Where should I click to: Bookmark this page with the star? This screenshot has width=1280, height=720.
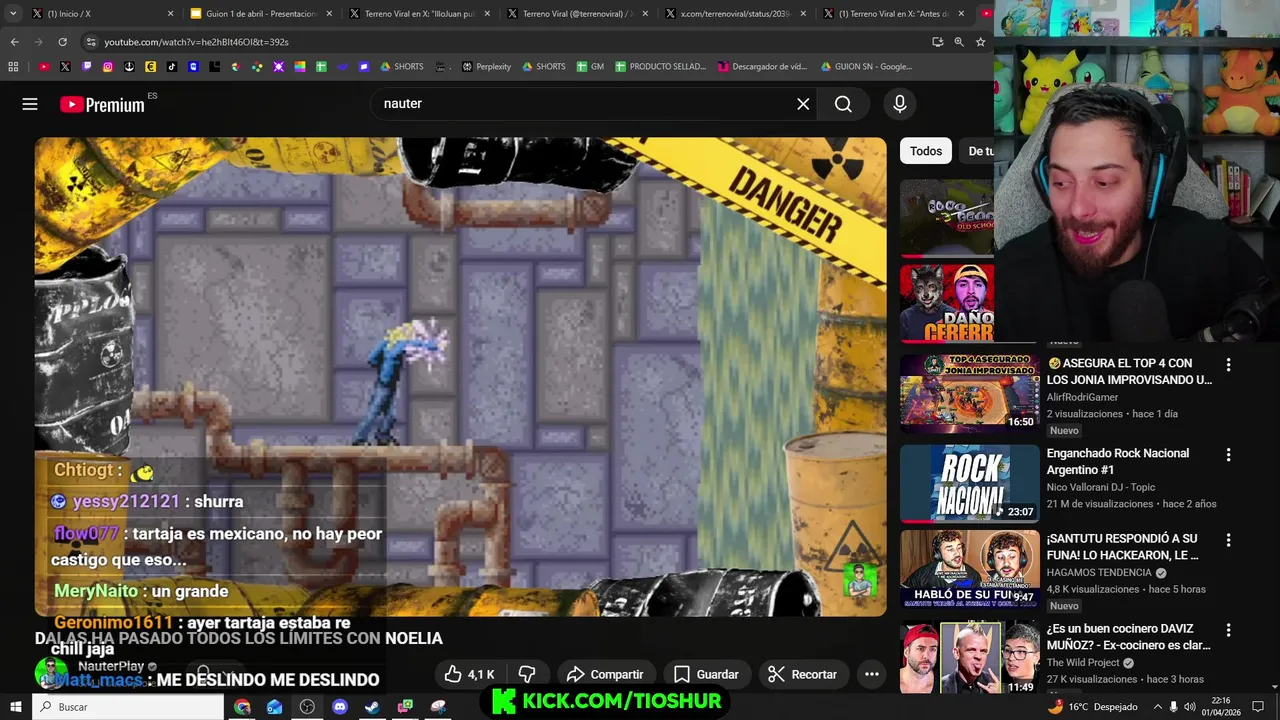pyautogui.click(x=980, y=42)
